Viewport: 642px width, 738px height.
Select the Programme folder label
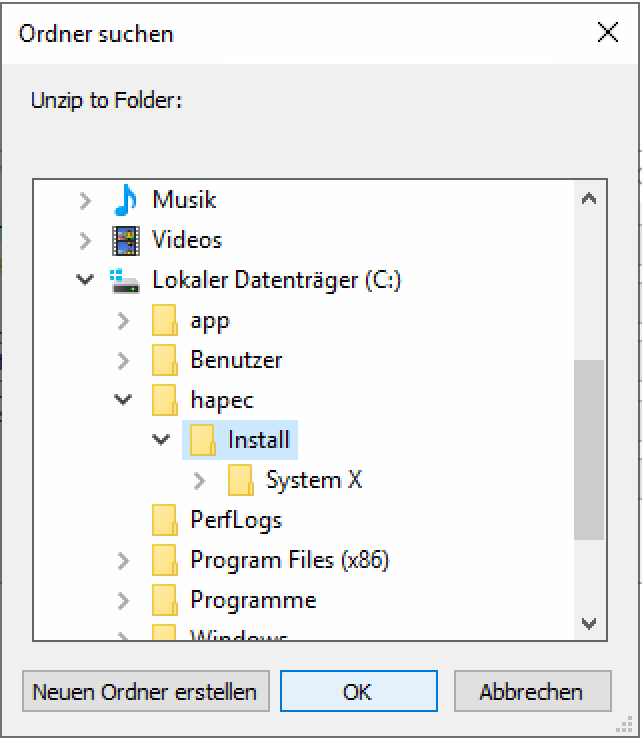click(253, 600)
